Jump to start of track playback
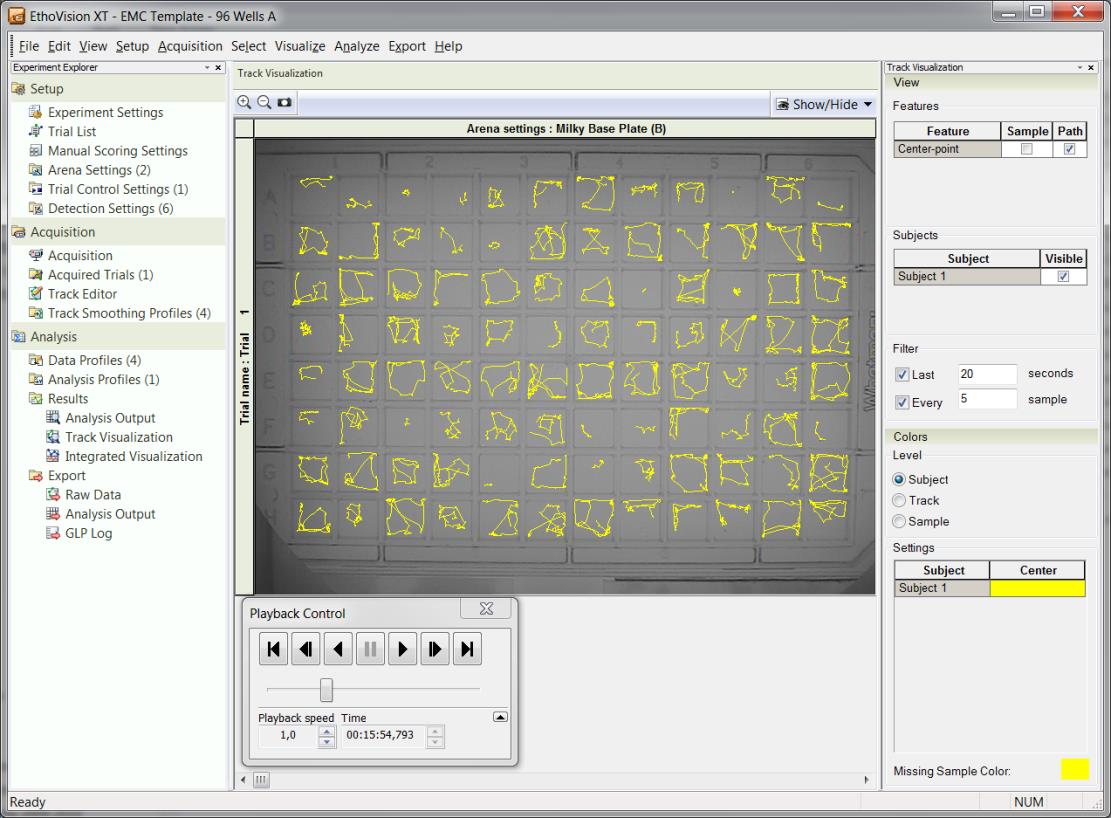This screenshot has height=818, width=1111. pyautogui.click(x=273, y=649)
